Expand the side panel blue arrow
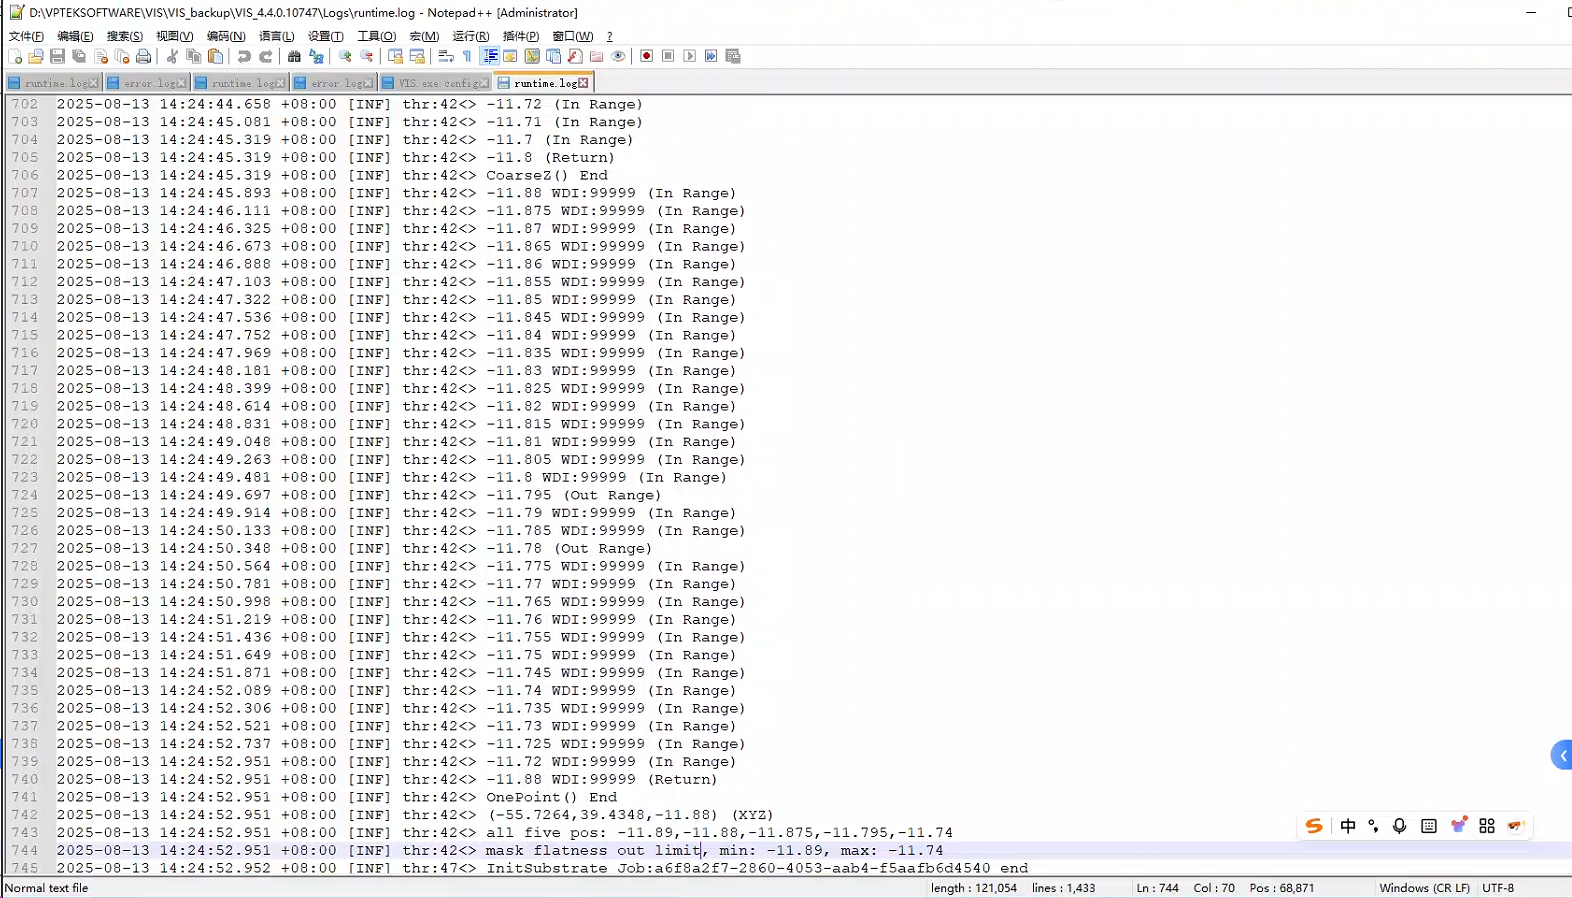The height and width of the screenshot is (898, 1572). click(1562, 755)
